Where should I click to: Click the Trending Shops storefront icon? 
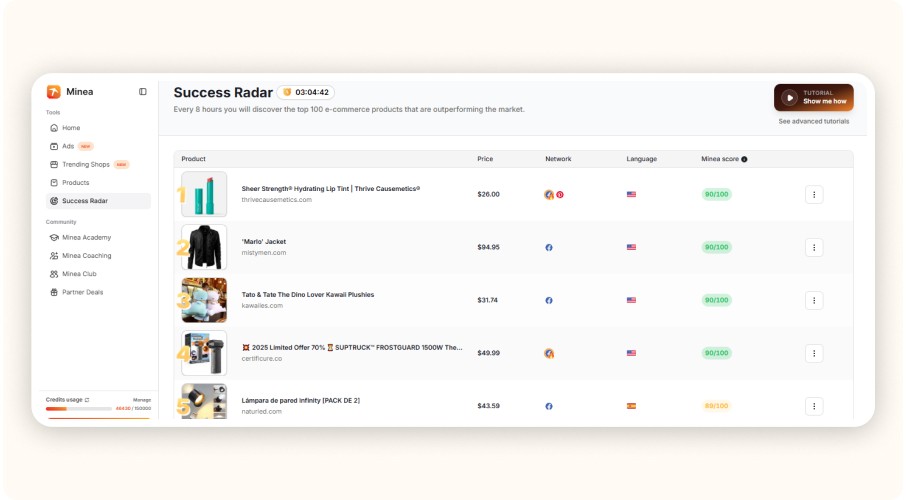point(54,164)
